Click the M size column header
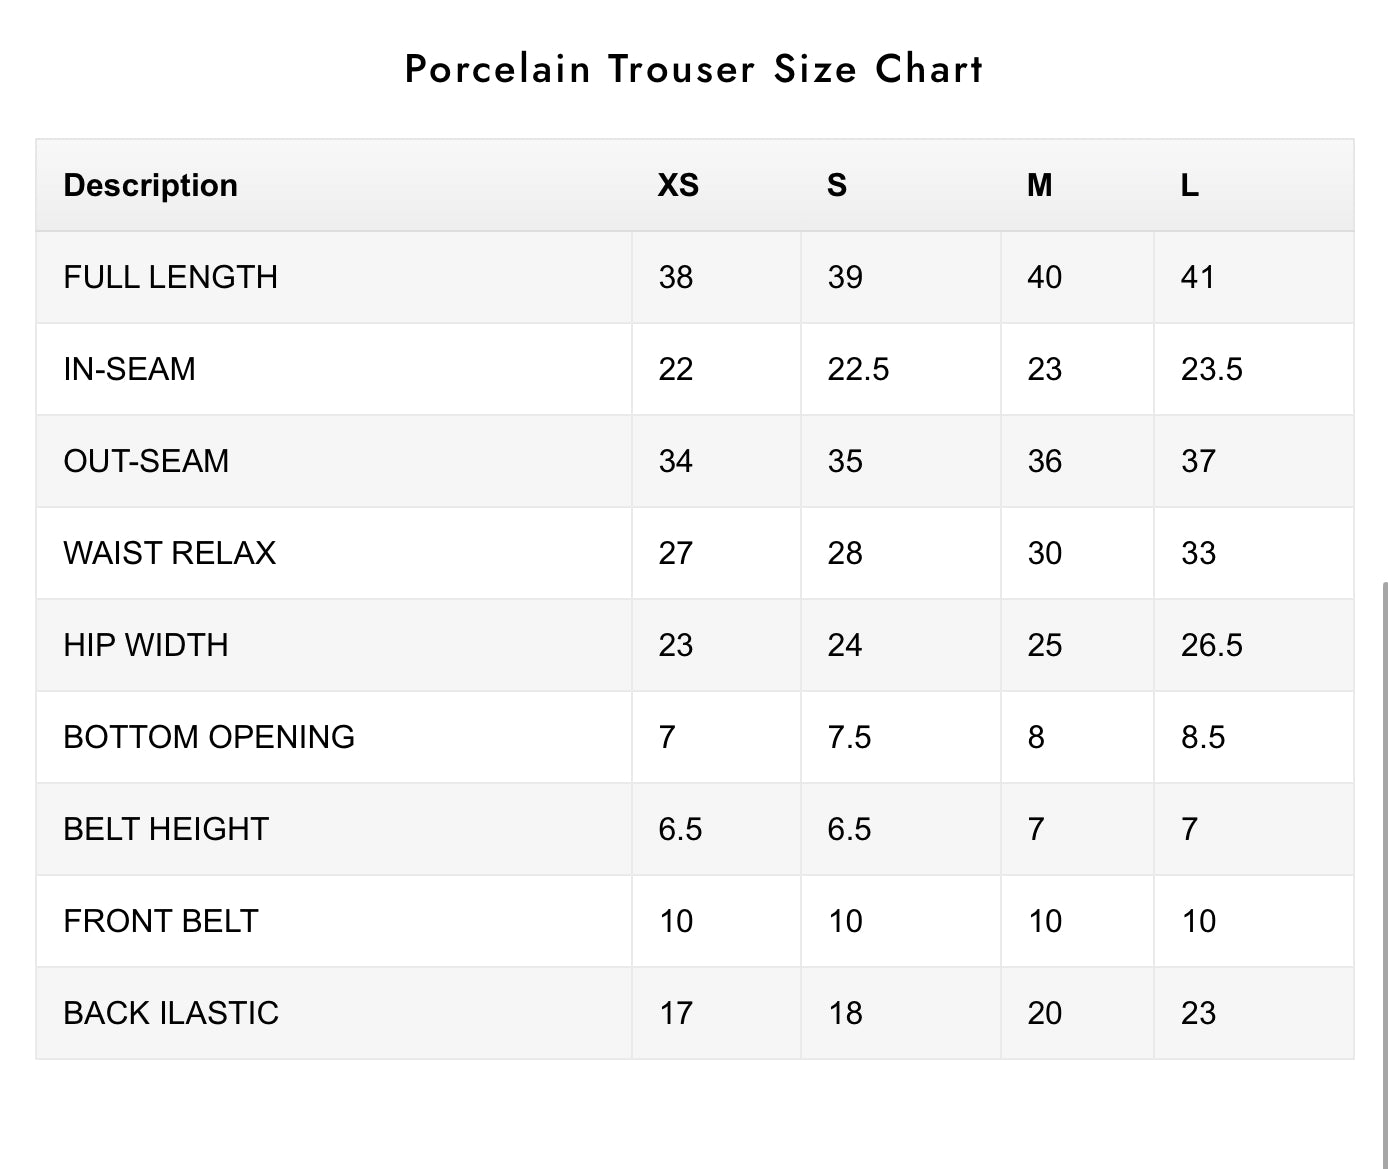Screen dimensions: 1388x1169 [1040, 185]
